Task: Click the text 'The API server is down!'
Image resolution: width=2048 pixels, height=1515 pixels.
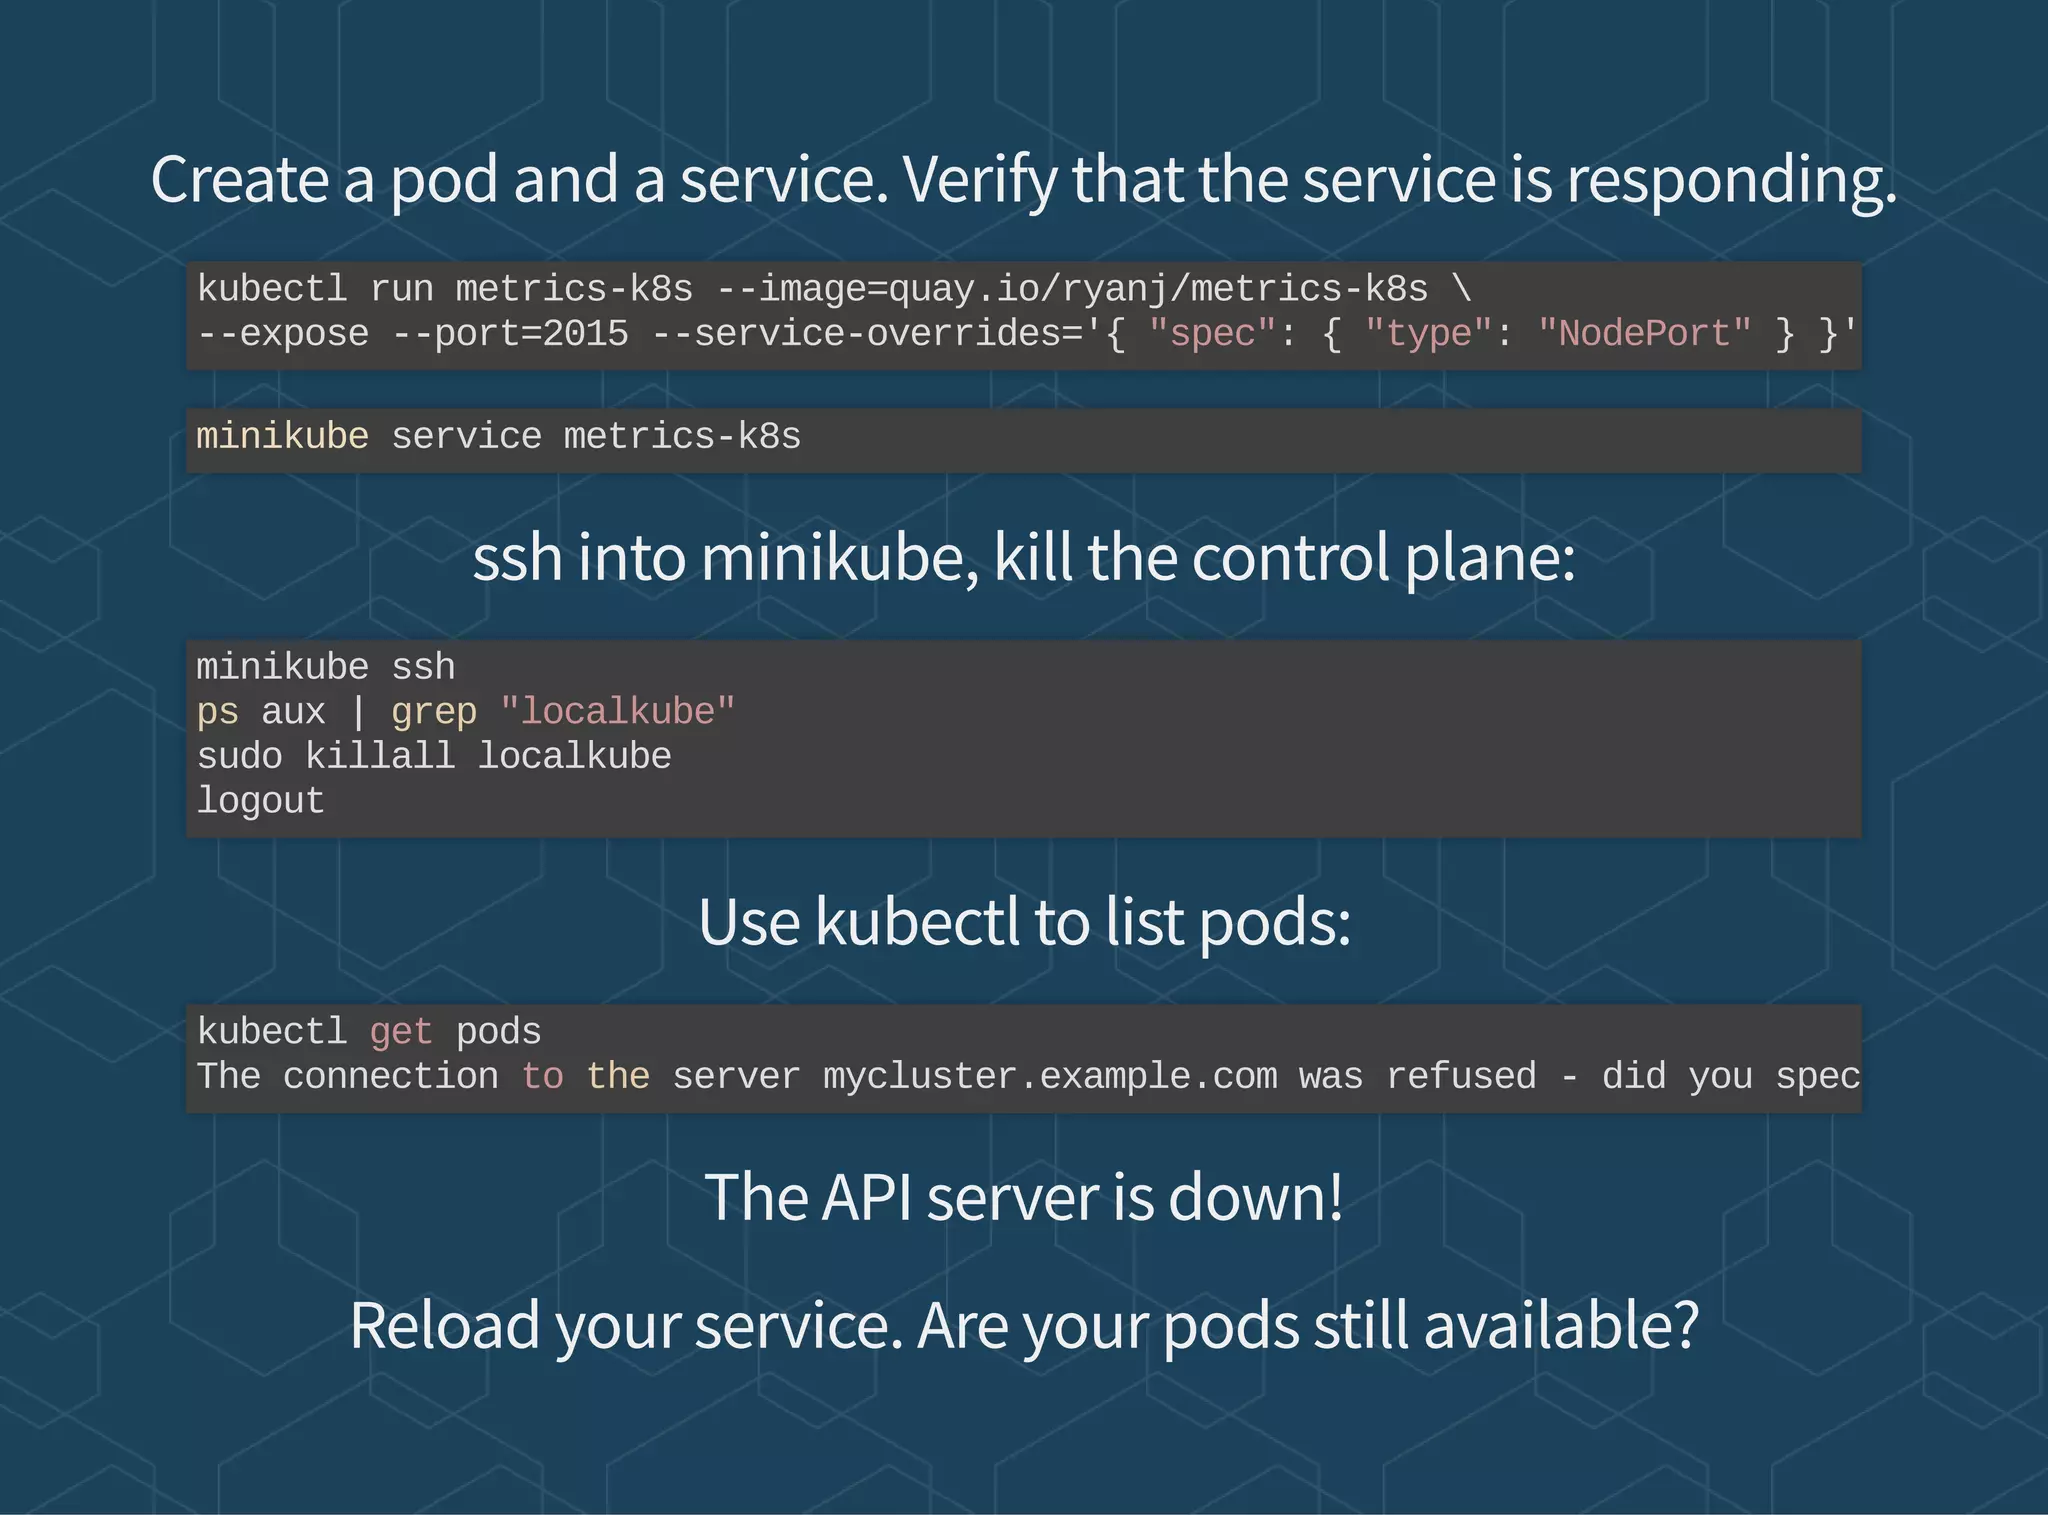Action: (x=1023, y=1197)
